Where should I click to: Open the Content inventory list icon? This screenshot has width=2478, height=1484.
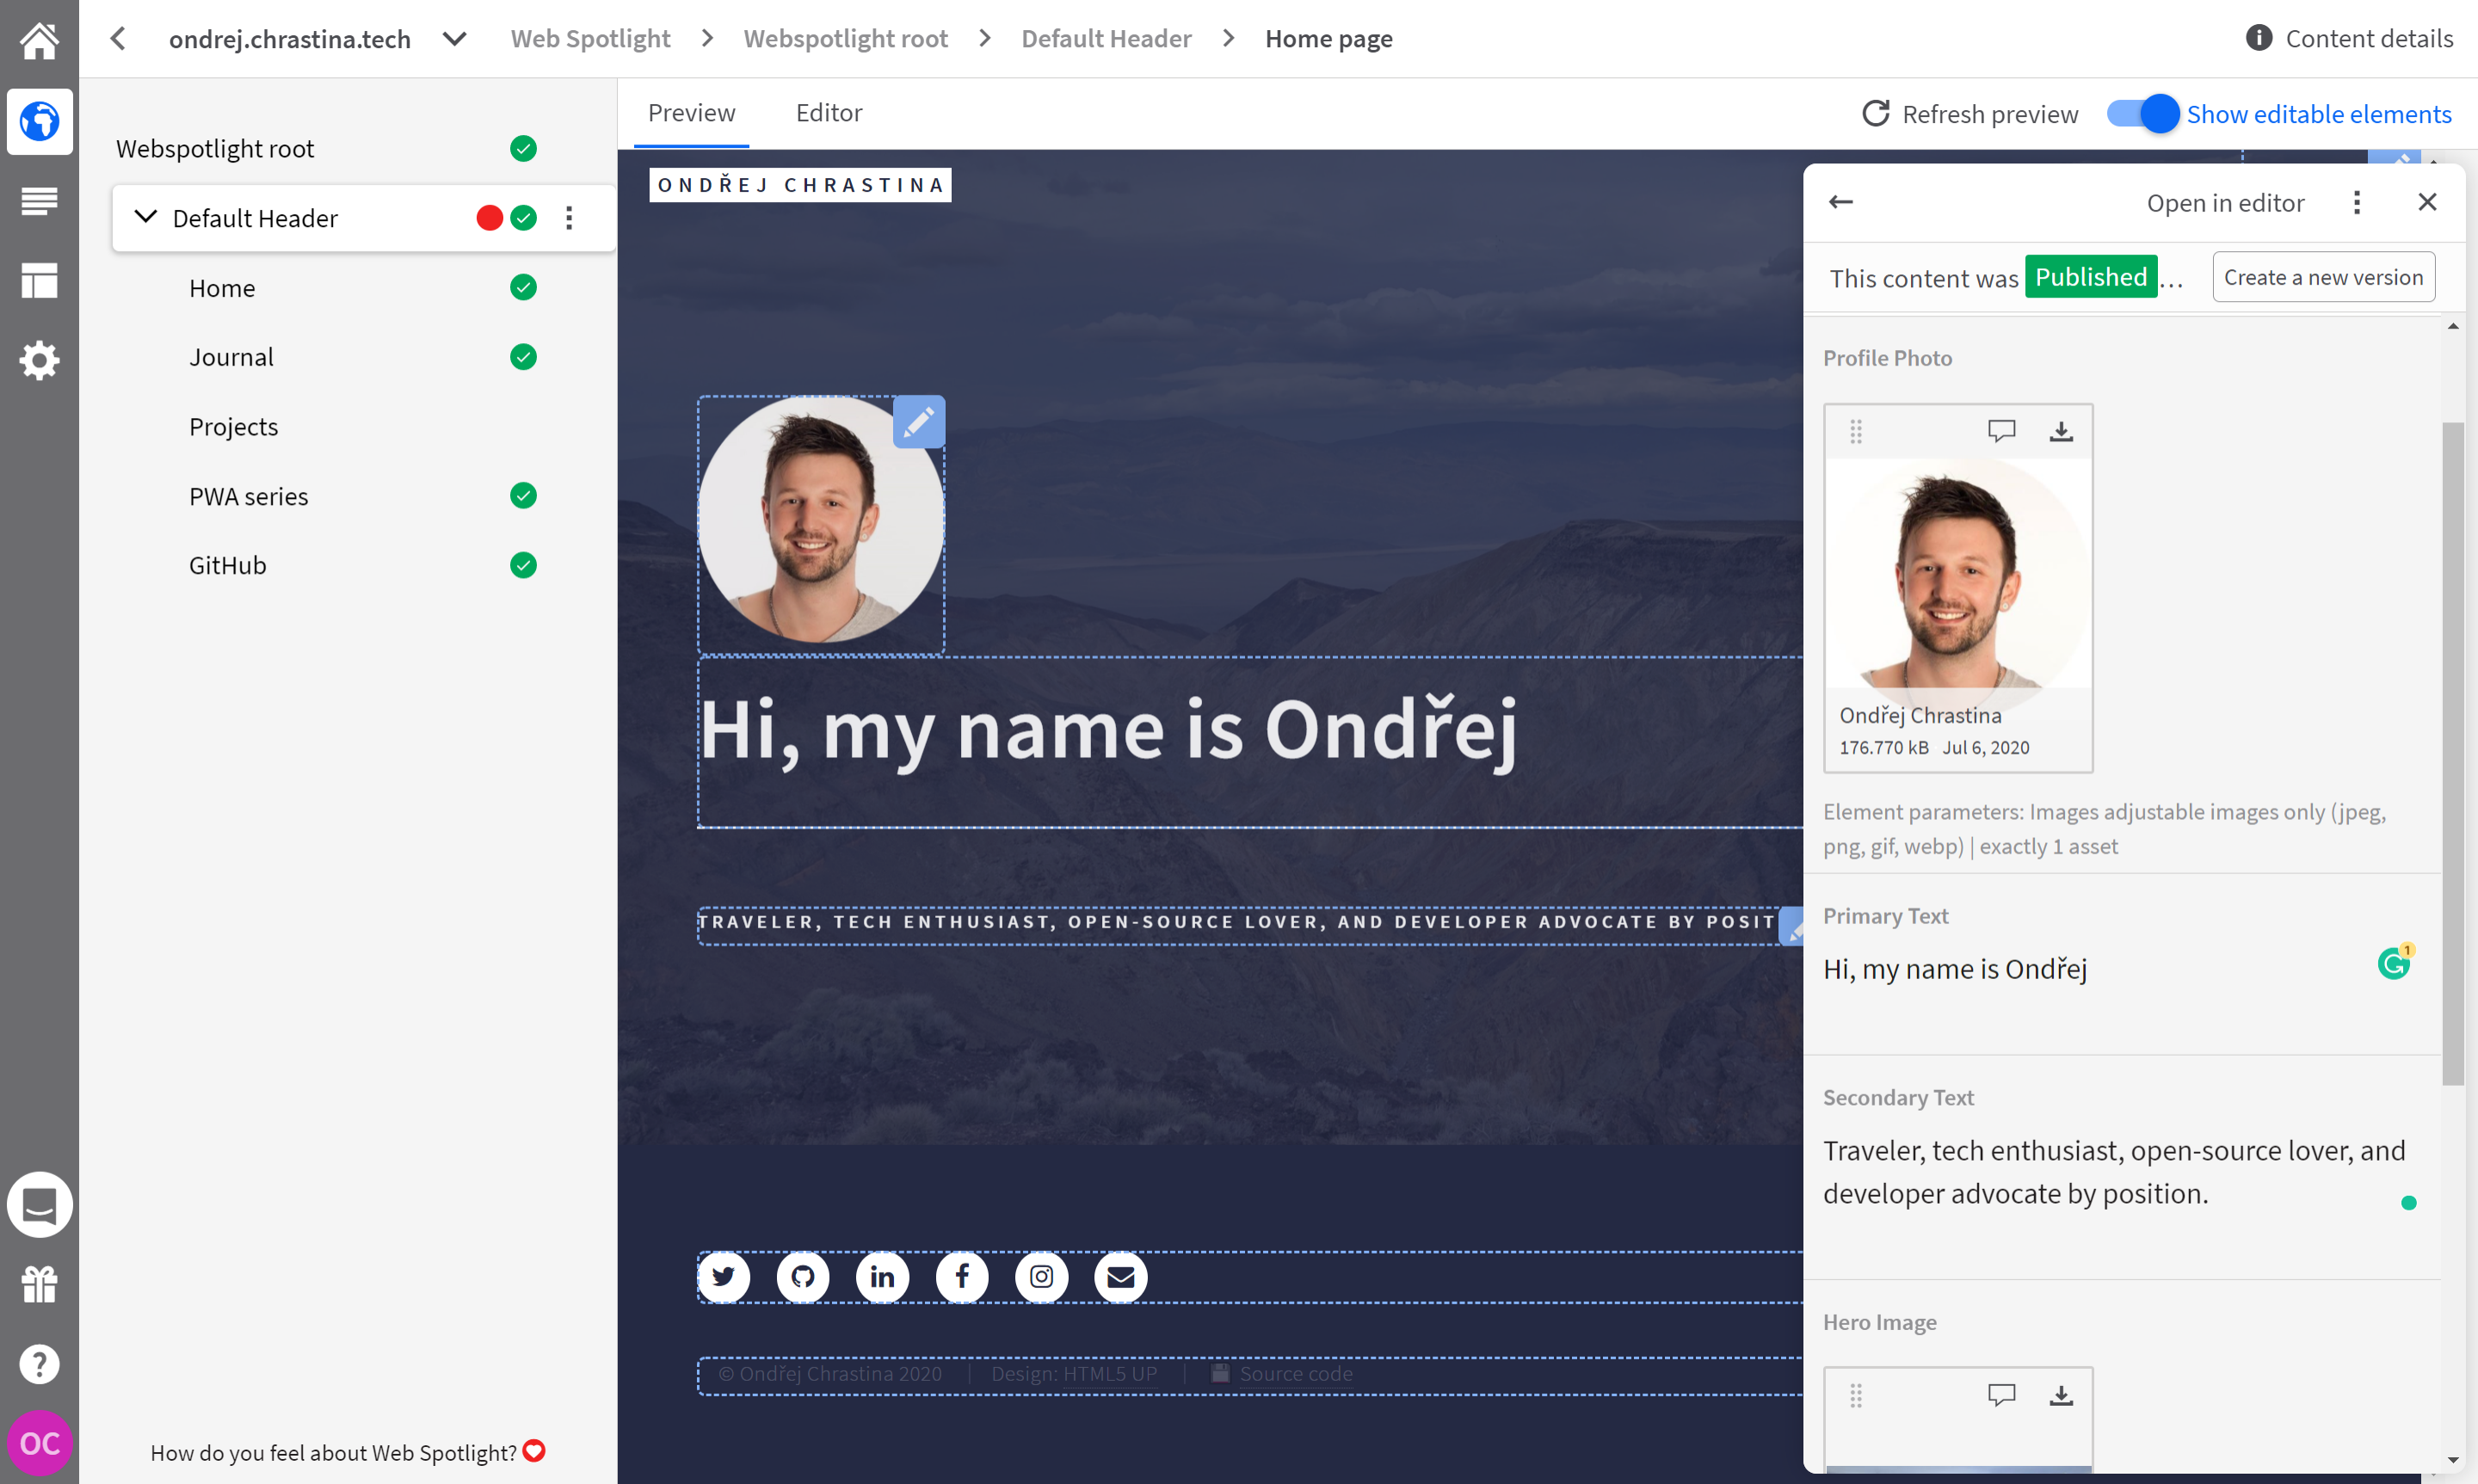pyautogui.click(x=39, y=201)
